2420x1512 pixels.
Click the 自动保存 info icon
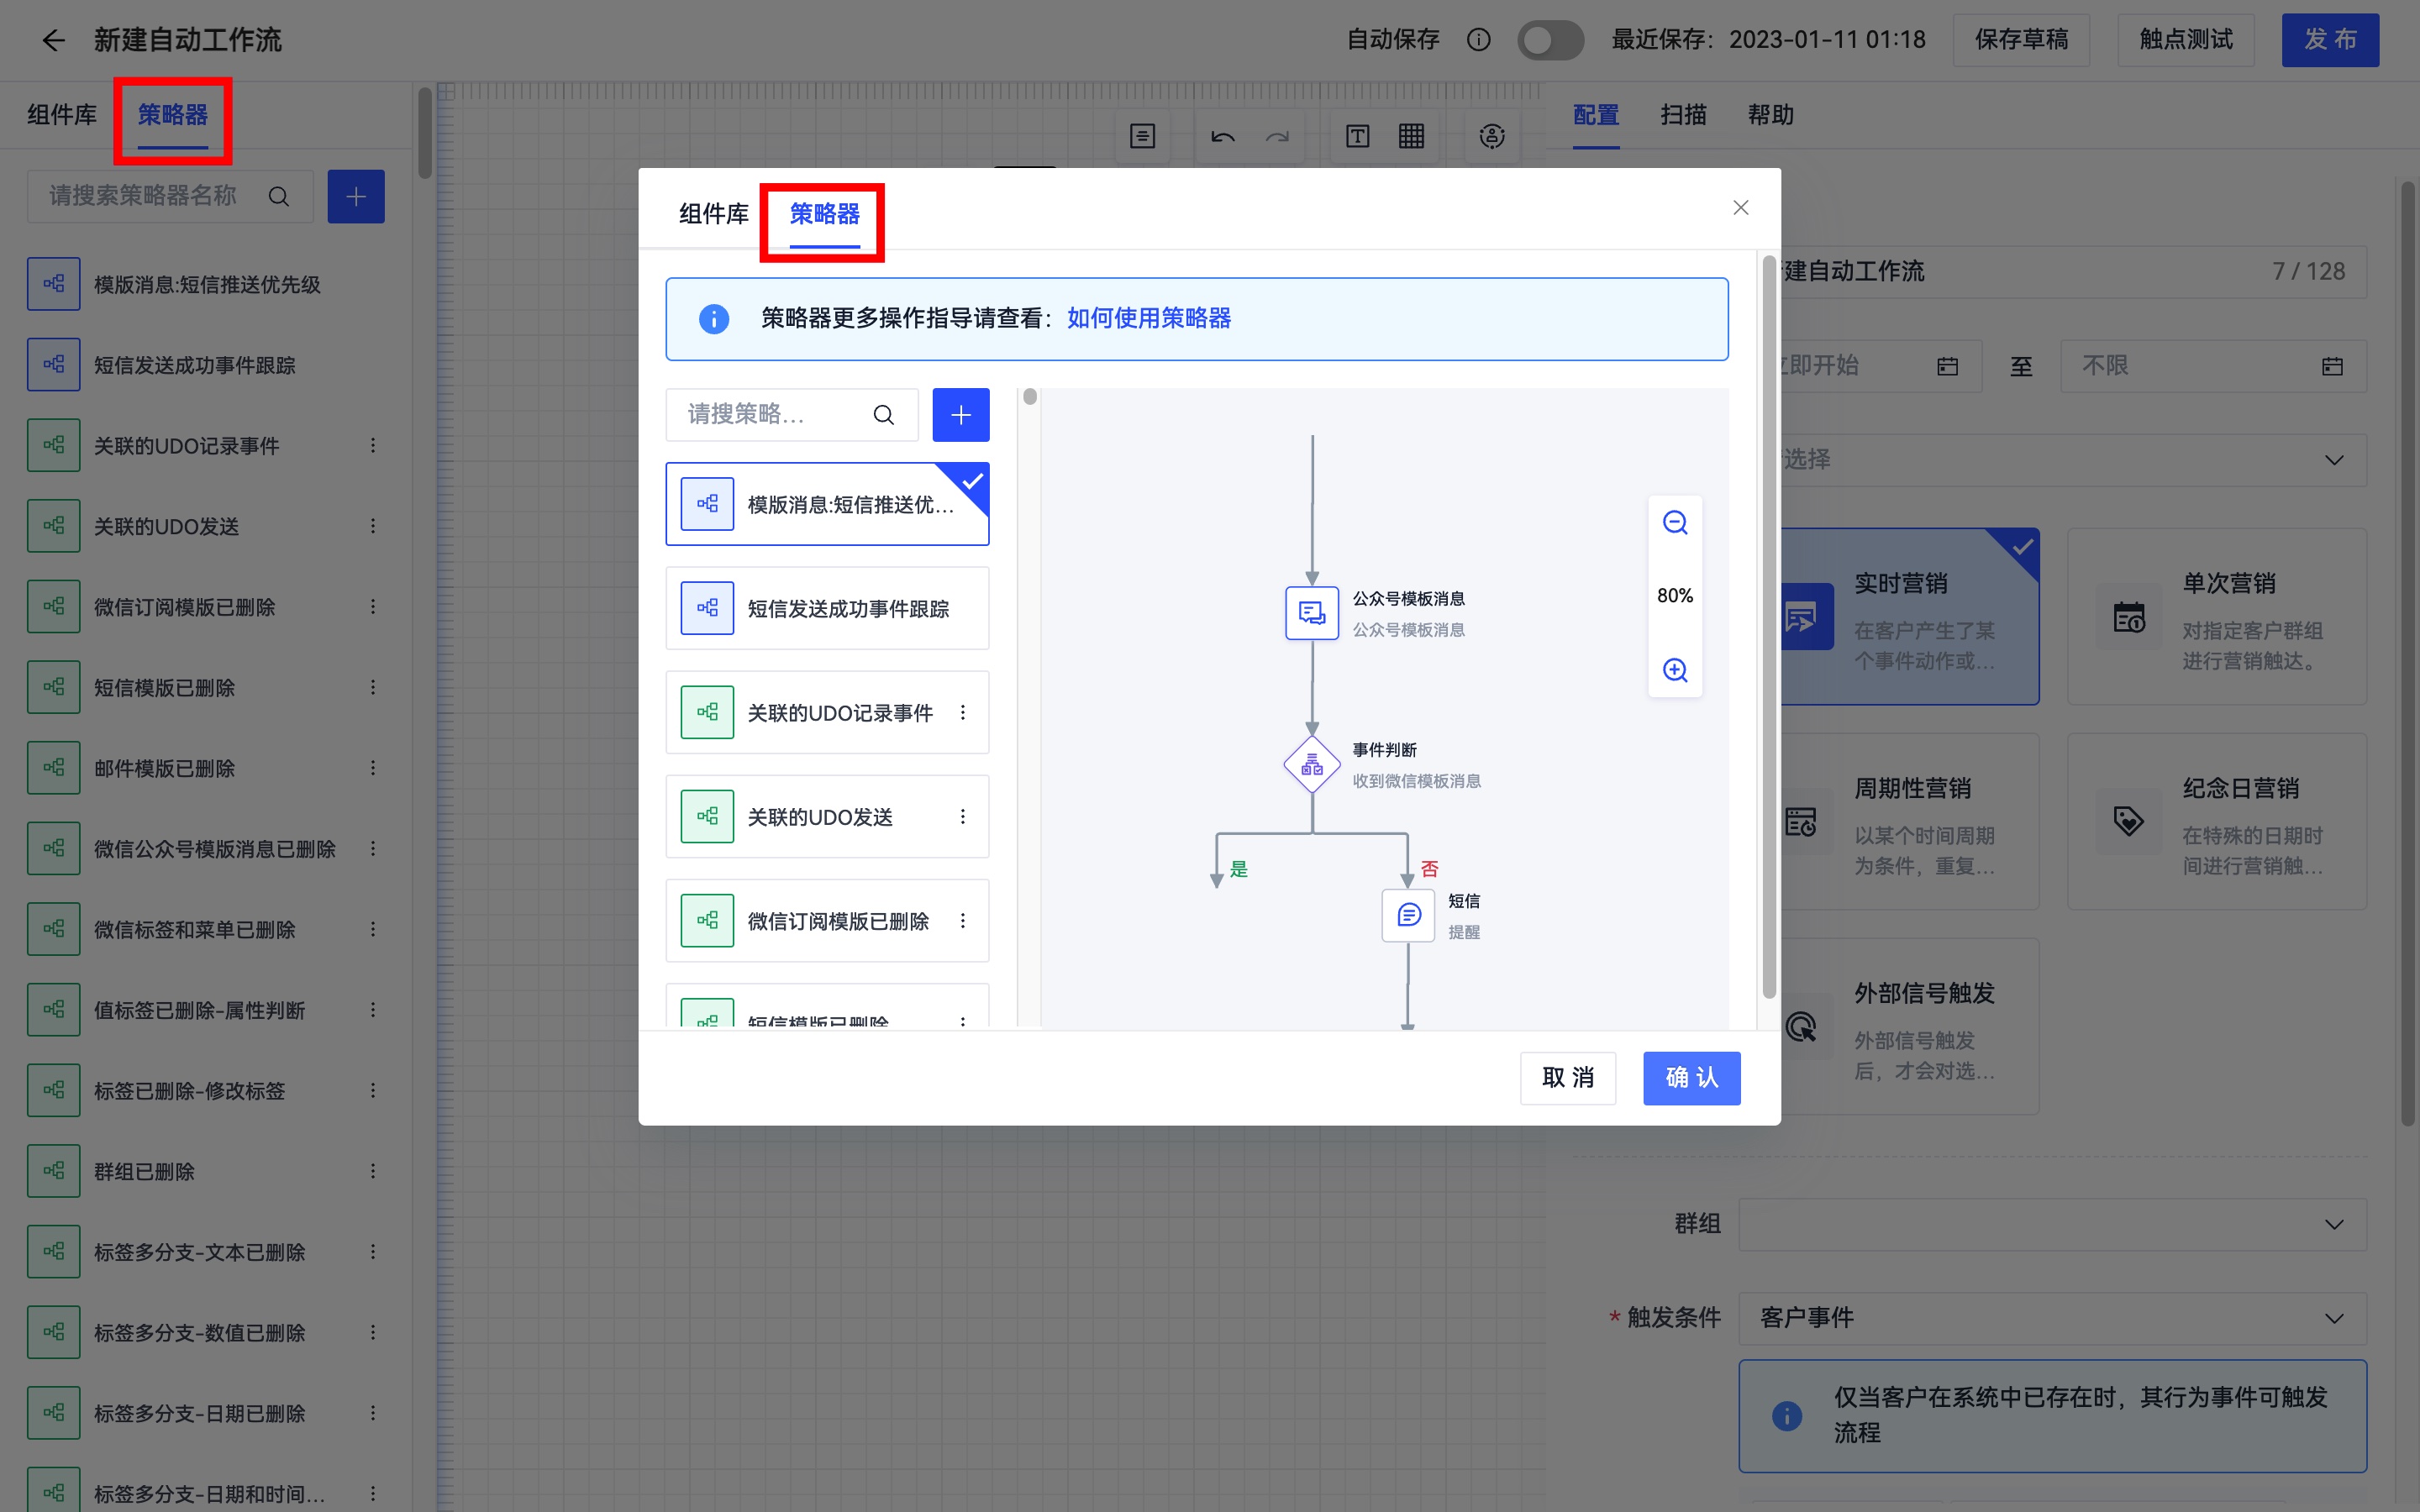[x=1478, y=40]
